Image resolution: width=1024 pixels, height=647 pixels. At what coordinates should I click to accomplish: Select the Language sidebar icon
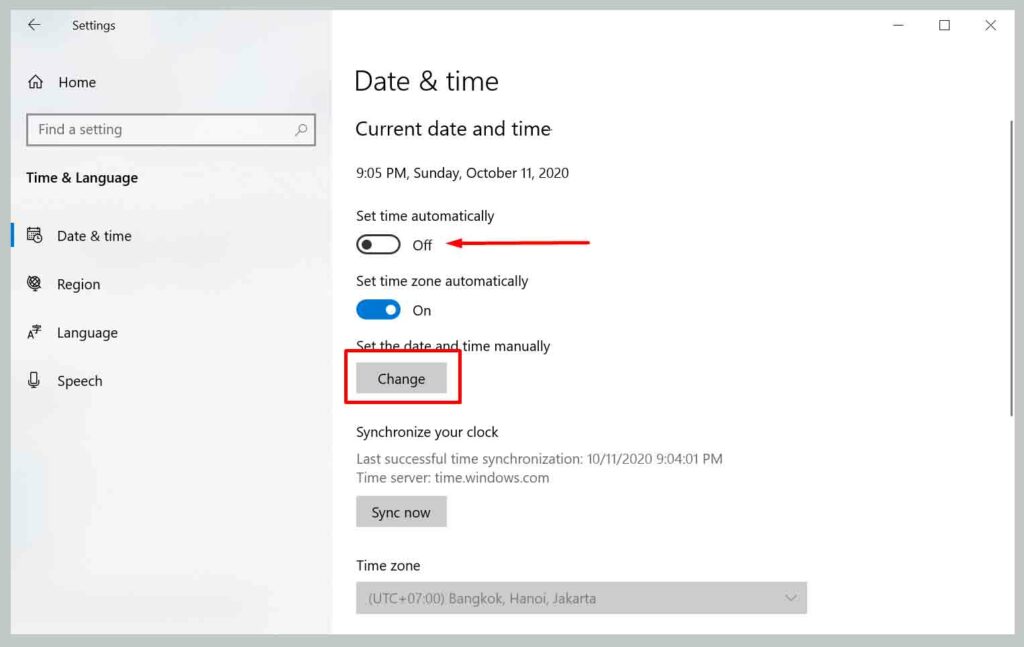pos(36,332)
